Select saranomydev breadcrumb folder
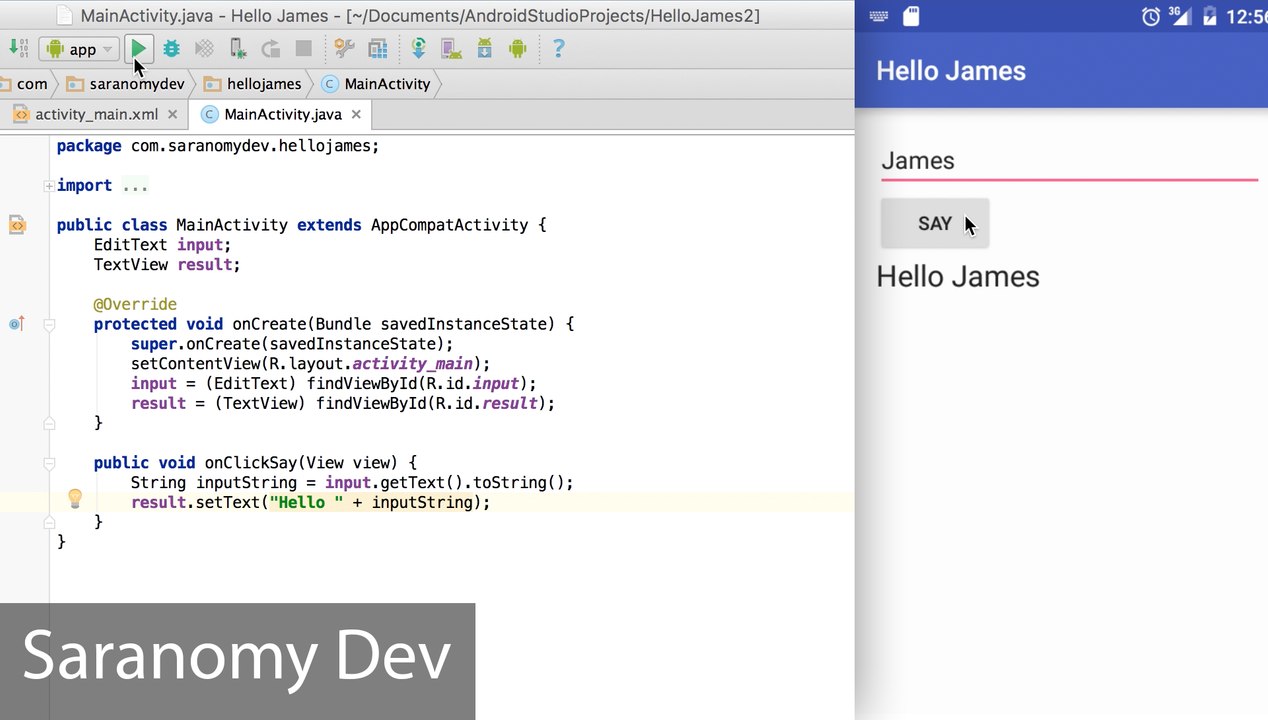 126,84
